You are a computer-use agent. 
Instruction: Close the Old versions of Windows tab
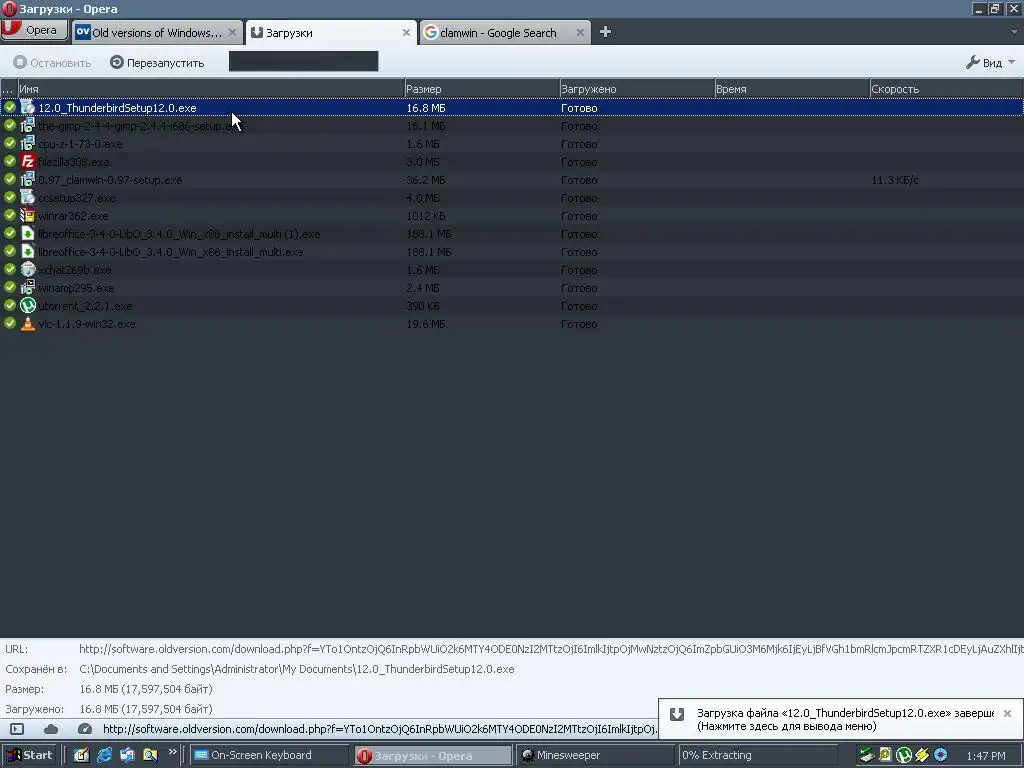[x=232, y=33]
